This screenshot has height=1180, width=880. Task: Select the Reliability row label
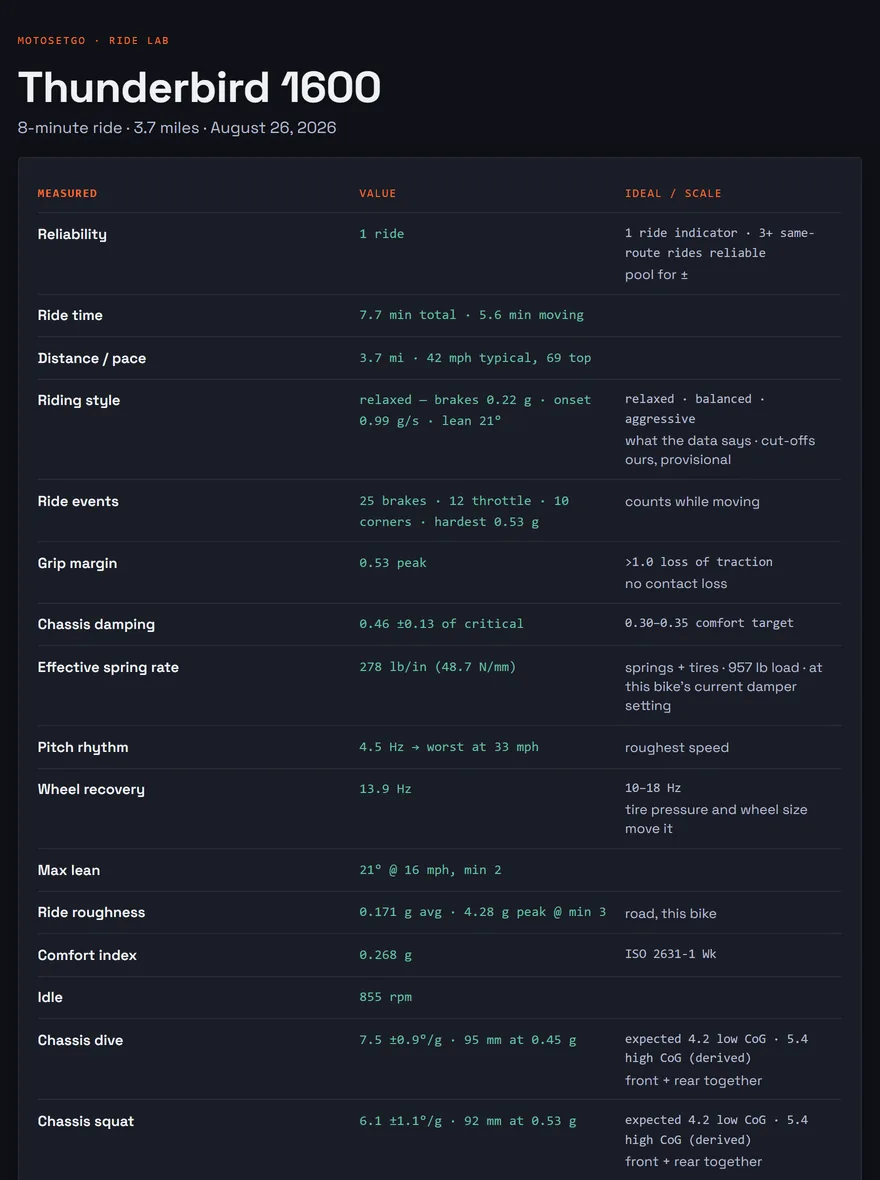pos(72,234)
